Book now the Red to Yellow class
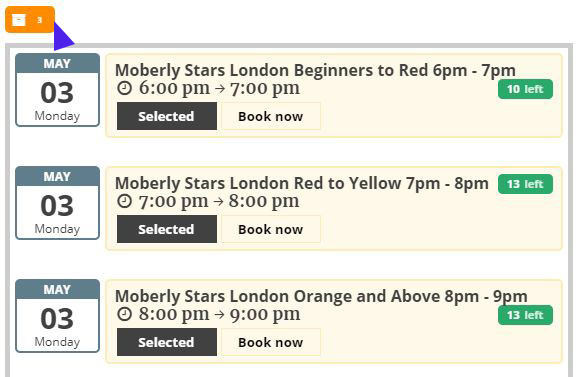The image size is (580, 377). click(x=271, y=229)
